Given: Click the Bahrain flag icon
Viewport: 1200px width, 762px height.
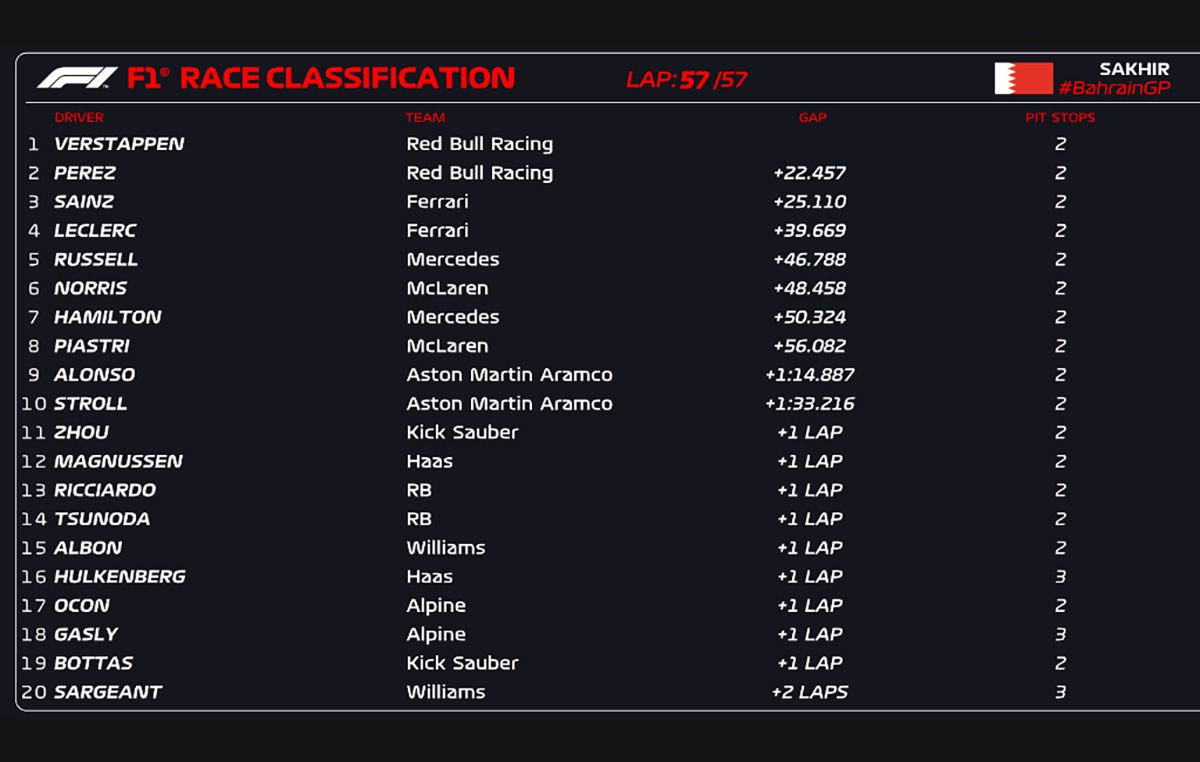Looking at the screenshot, I should (1023, 78).
